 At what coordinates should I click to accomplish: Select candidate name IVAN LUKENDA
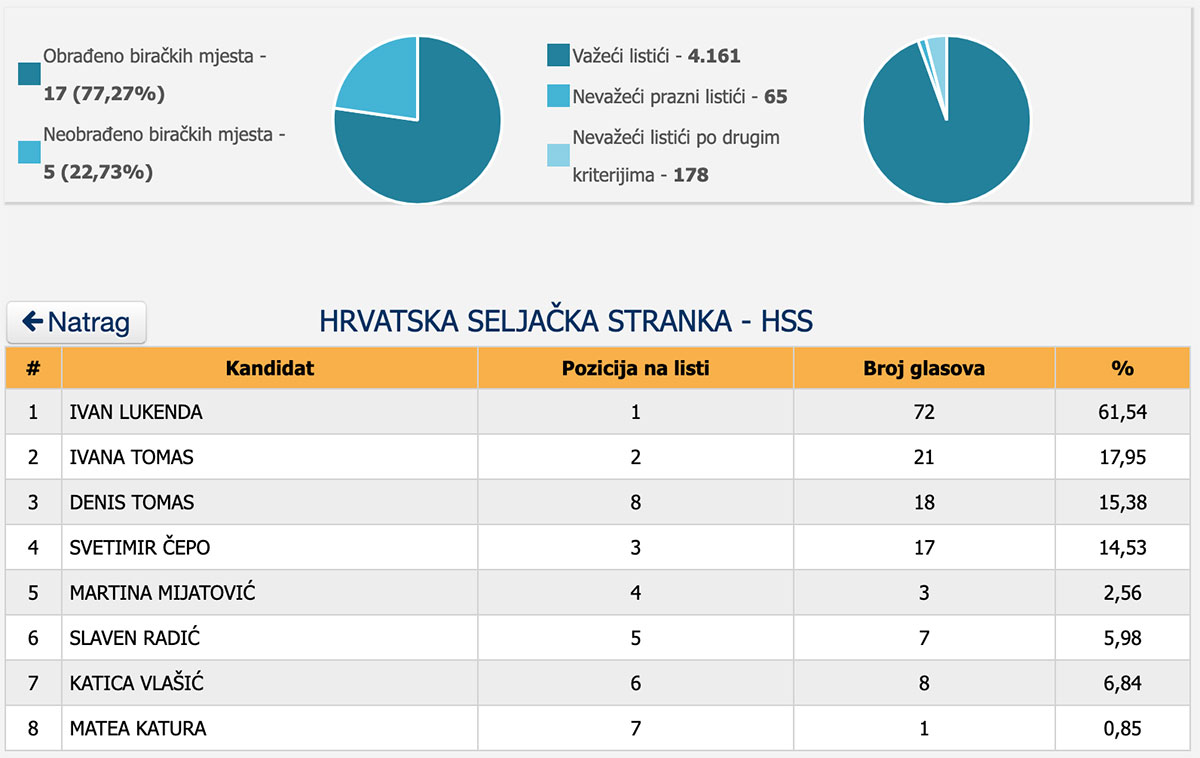pyautogui.click(x=135, y=412)
